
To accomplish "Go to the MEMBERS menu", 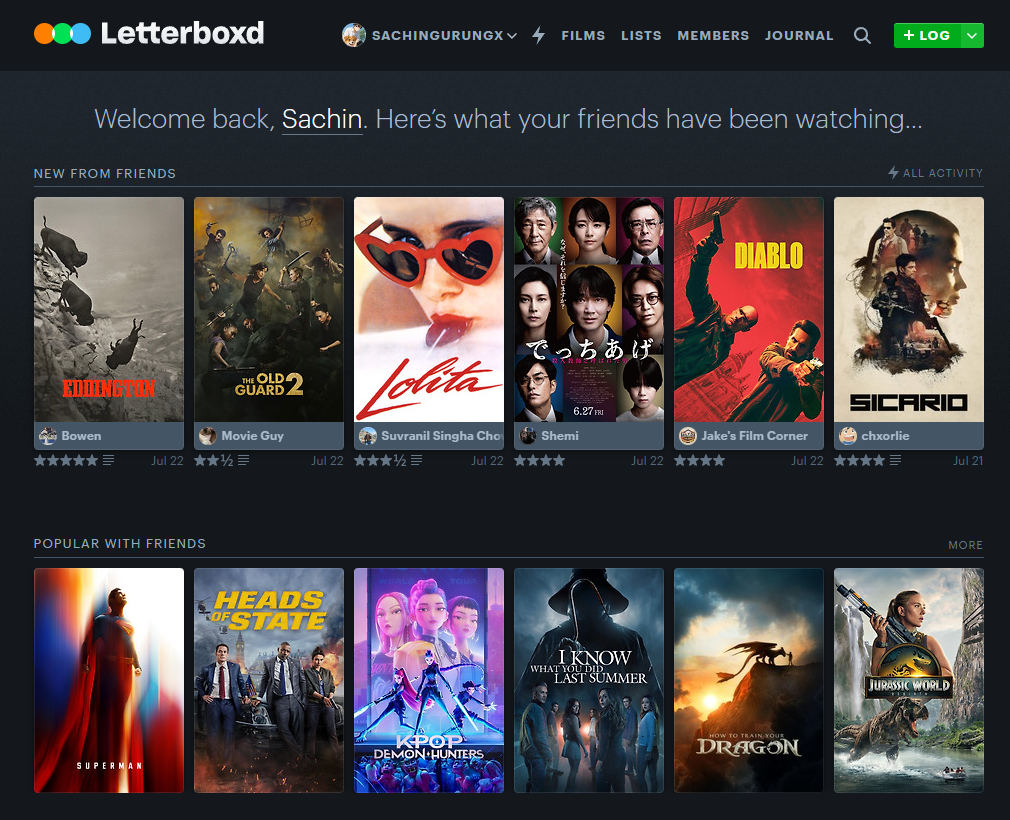I will (713, 35).
